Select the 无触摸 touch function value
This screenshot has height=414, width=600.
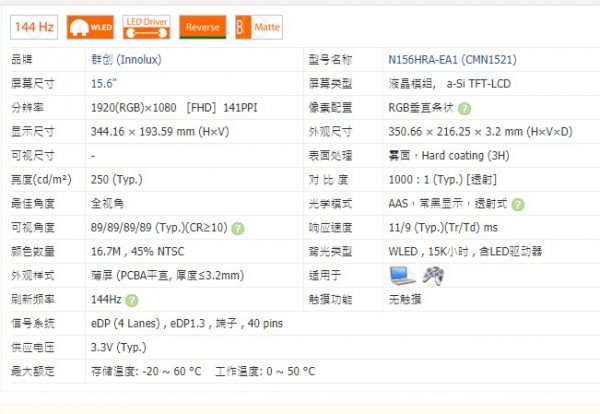click(405, 299)
